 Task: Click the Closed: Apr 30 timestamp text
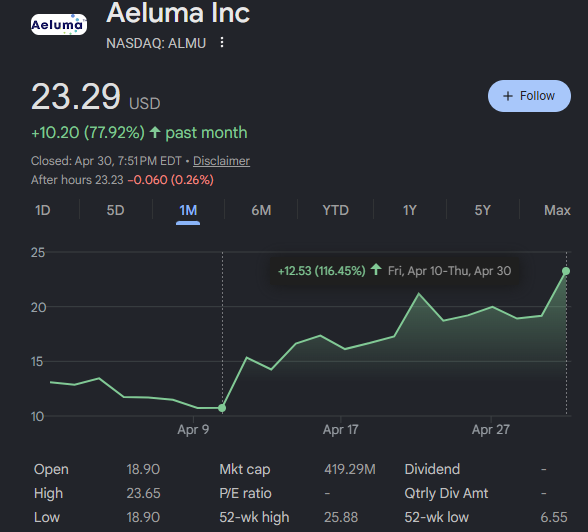tap(106, 161)
